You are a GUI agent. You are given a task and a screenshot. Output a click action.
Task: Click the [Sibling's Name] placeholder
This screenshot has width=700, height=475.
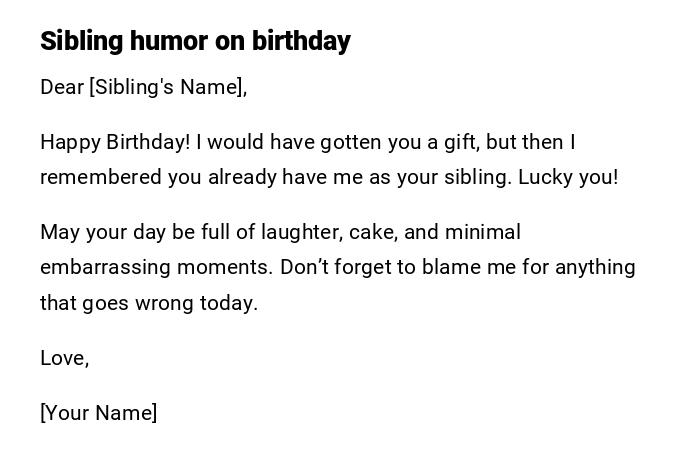point(167,87)
